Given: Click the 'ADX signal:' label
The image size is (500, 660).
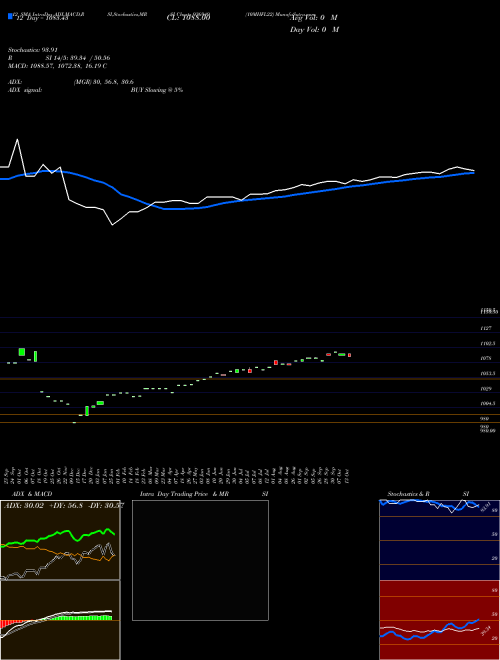Looking at the screenshot, I should point(25,90).
